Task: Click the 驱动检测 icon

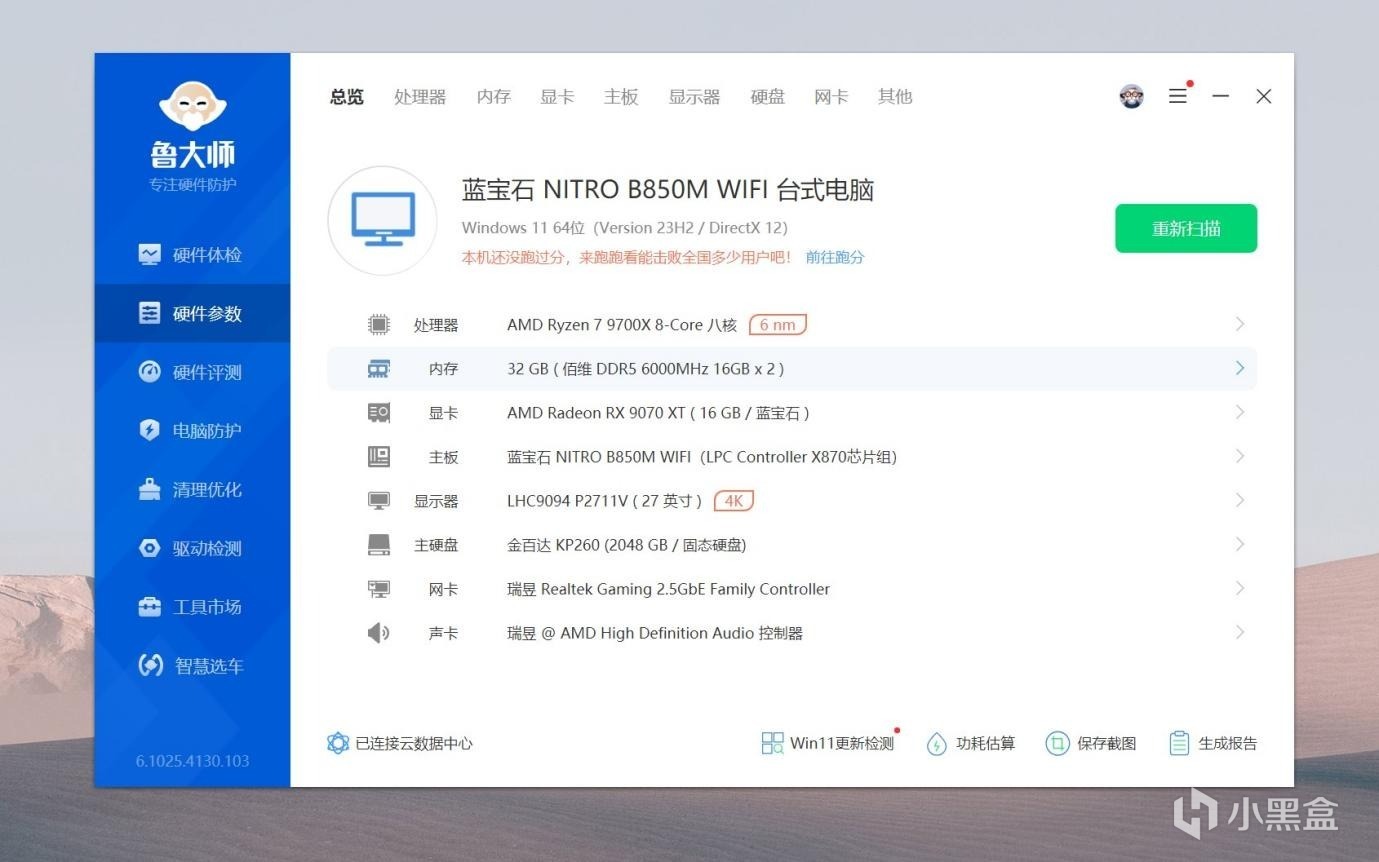Action: coord(149,548)
